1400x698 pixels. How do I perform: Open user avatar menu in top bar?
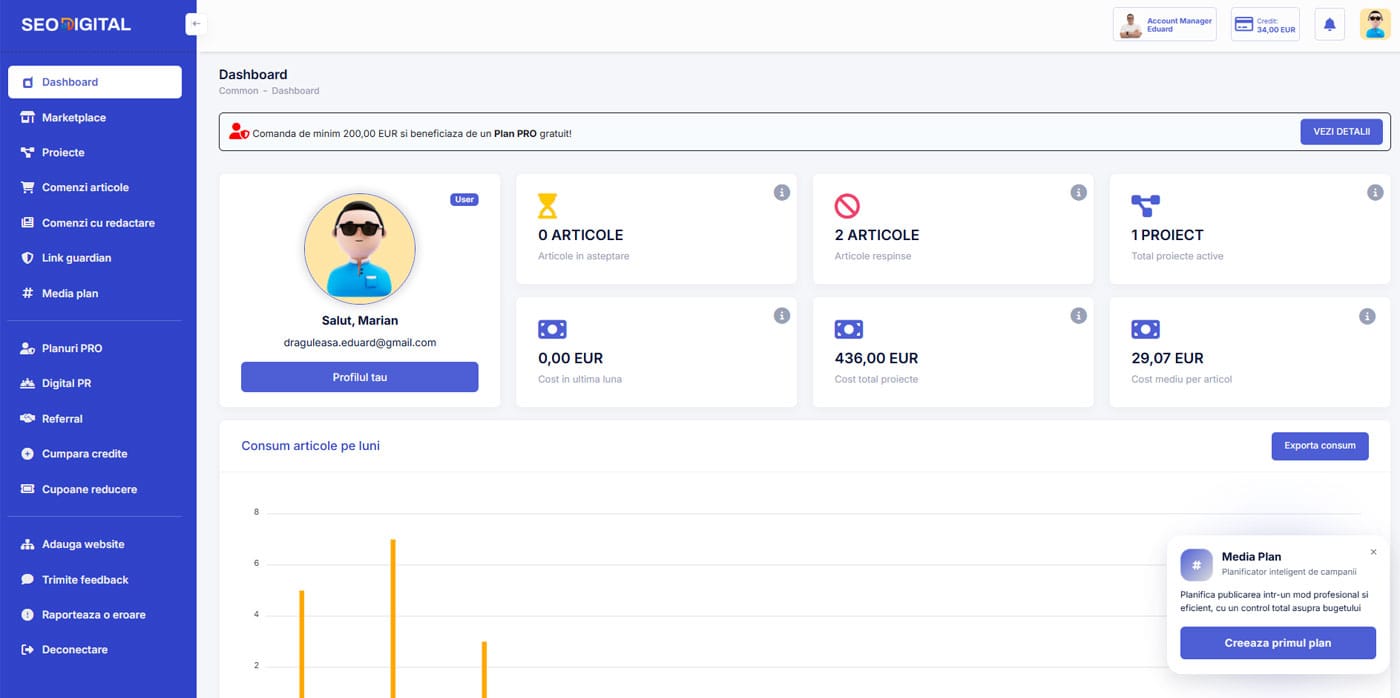[1375, 25]
